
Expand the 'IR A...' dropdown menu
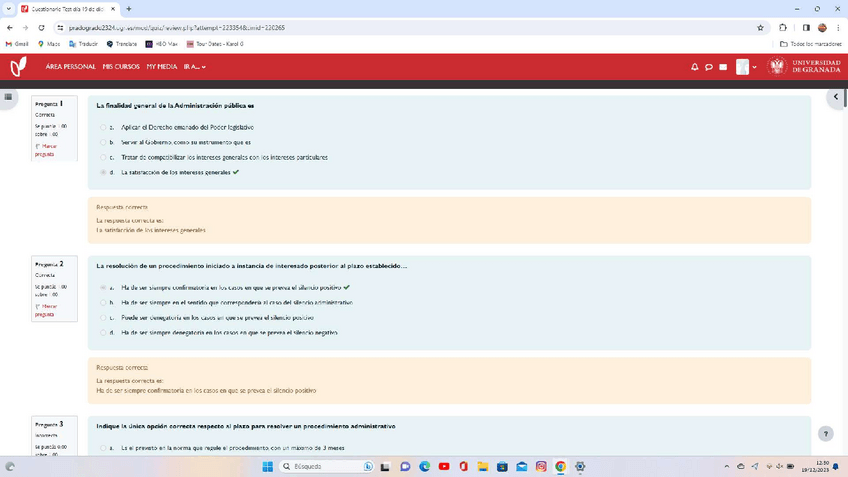195,67
